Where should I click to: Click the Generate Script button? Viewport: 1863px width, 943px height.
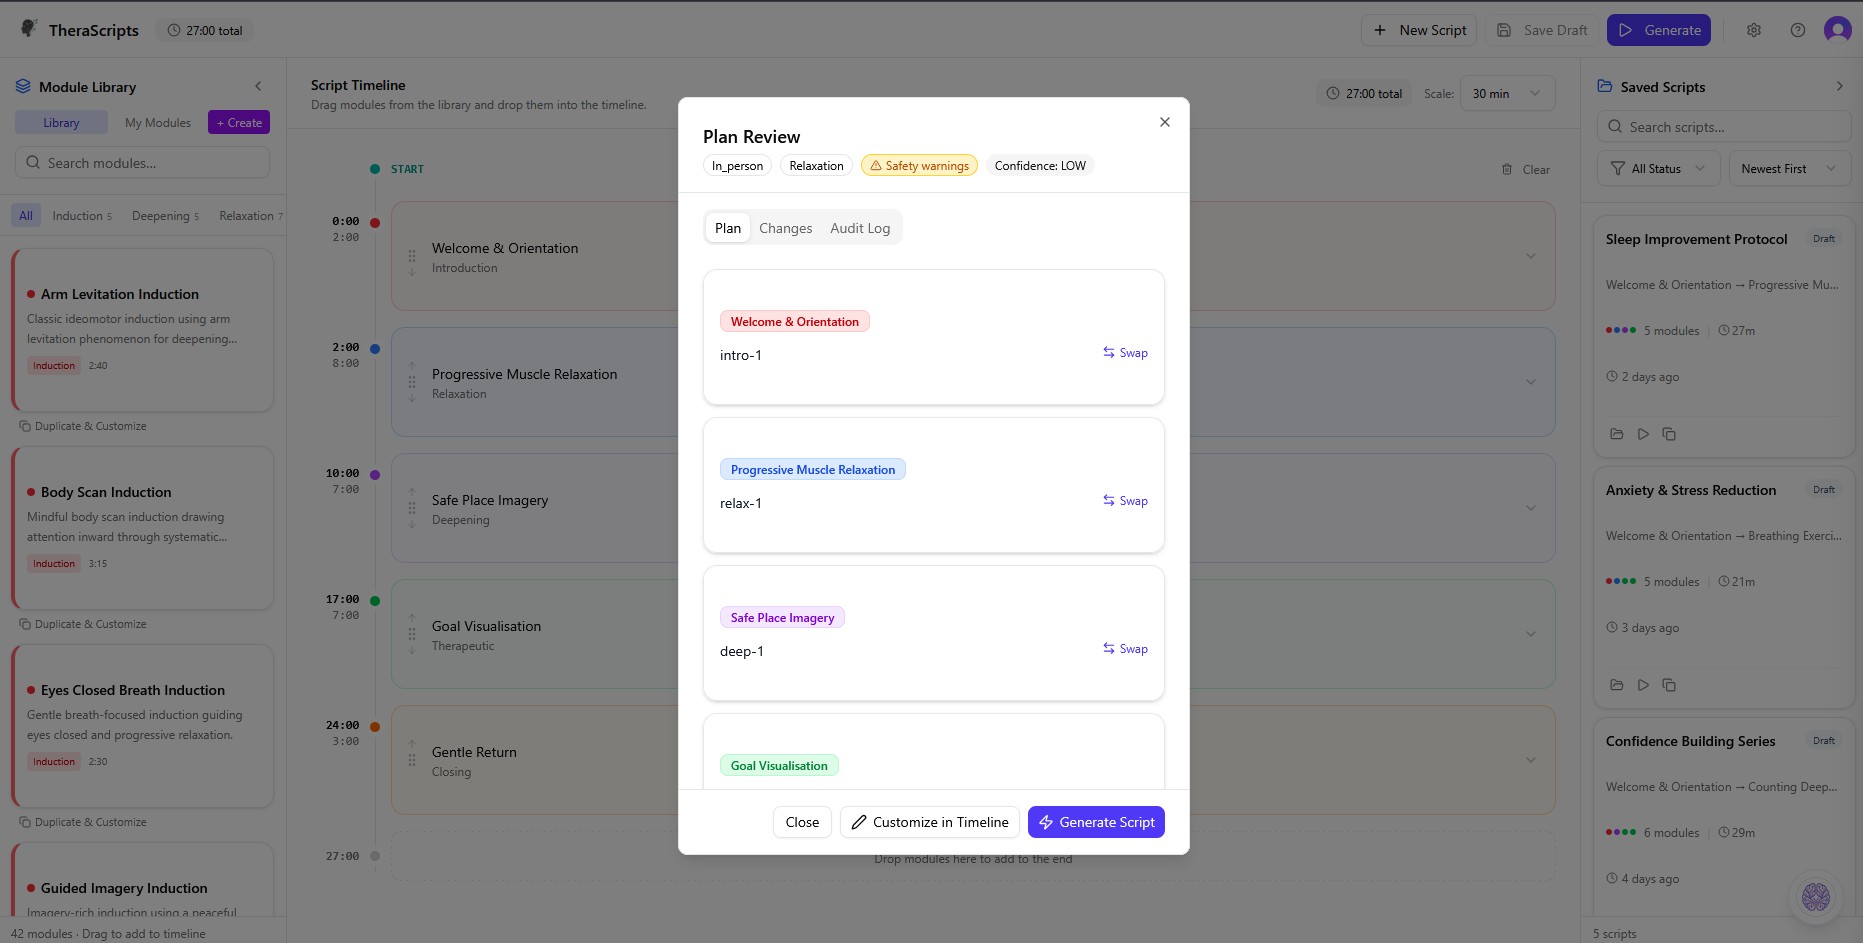[x=1096, y=821]
